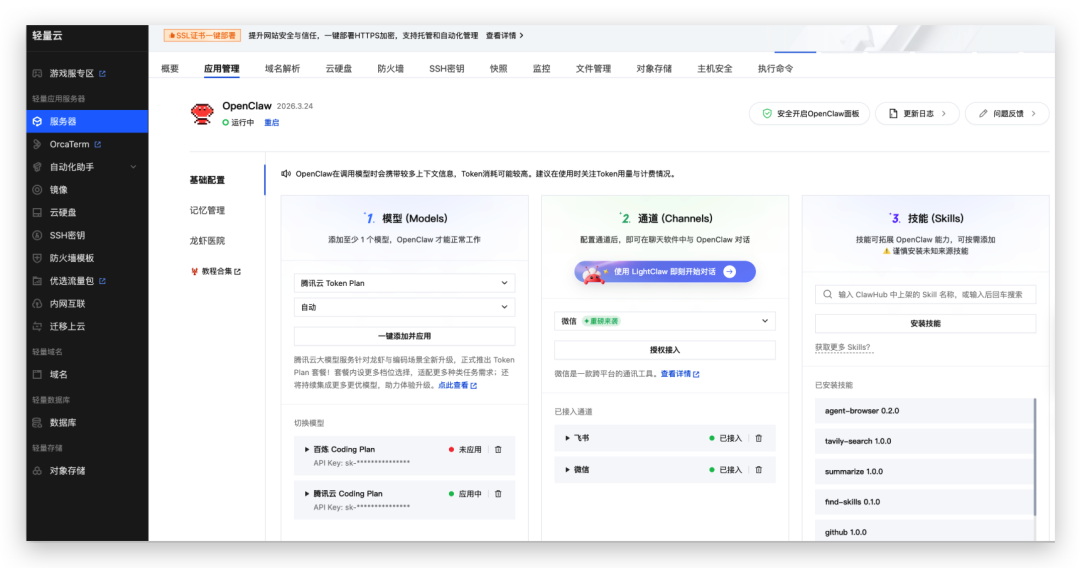This screenshot has width=1080, height=568.
Task: Click 使用 LightClaw 即刻开始对话 banner
Action: coord(665,272)
